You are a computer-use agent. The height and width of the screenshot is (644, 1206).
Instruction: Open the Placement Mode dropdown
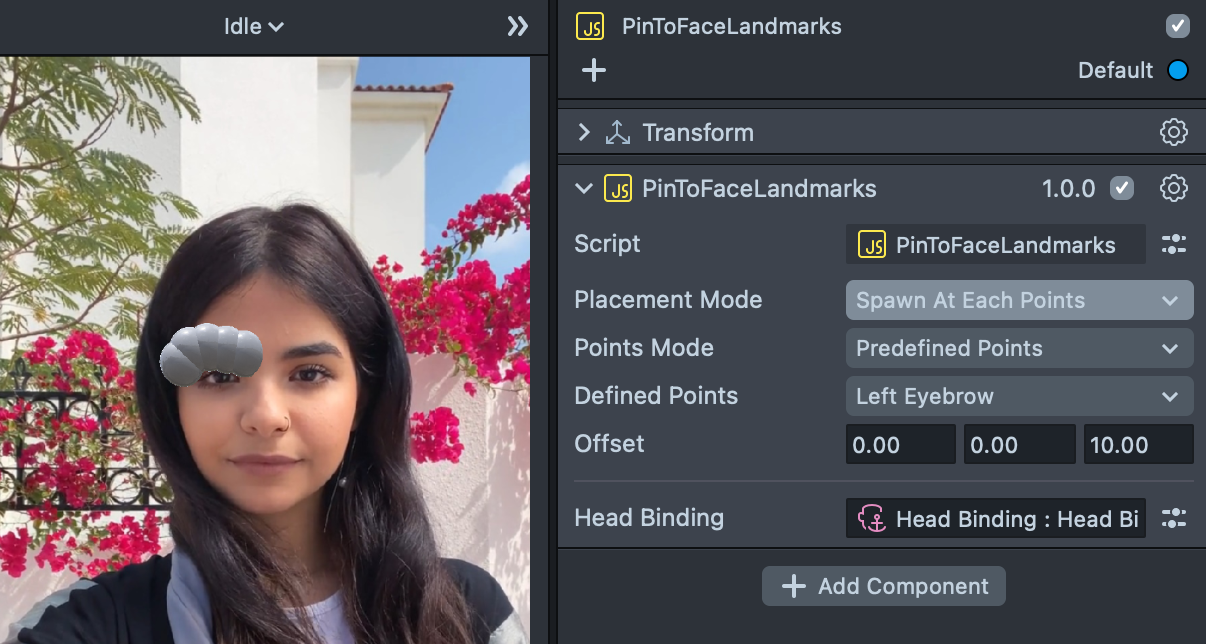tap(1019, 300)
